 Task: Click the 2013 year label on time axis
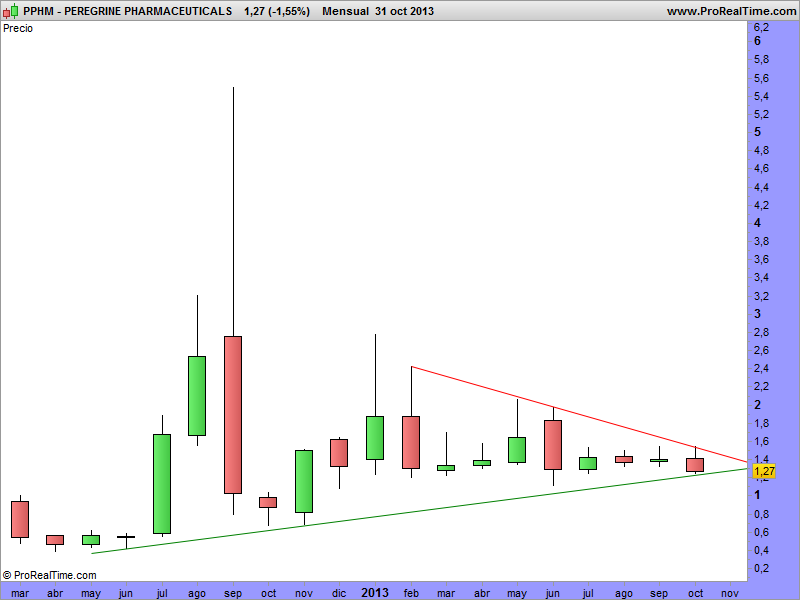pyautogui.click(x=375, y=592)
